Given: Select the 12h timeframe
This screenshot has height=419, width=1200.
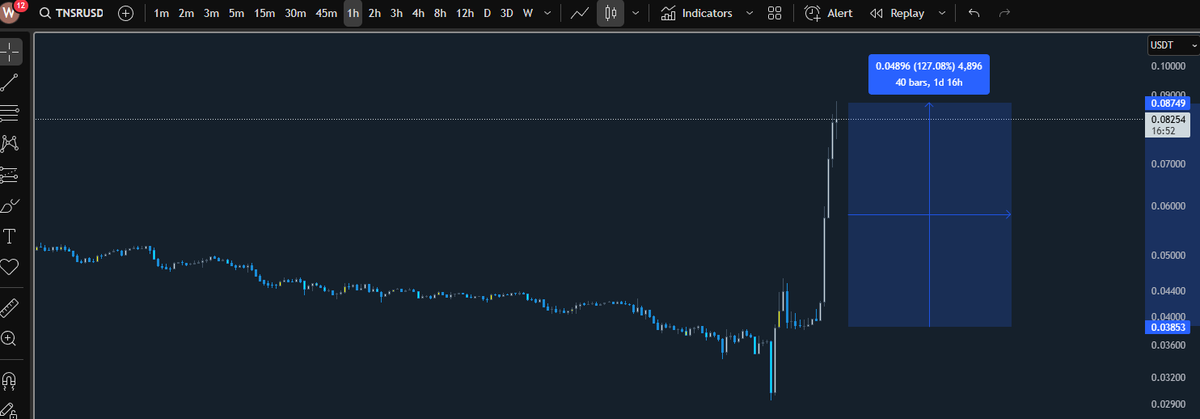Looking at the screenshot, I should 465,14.
